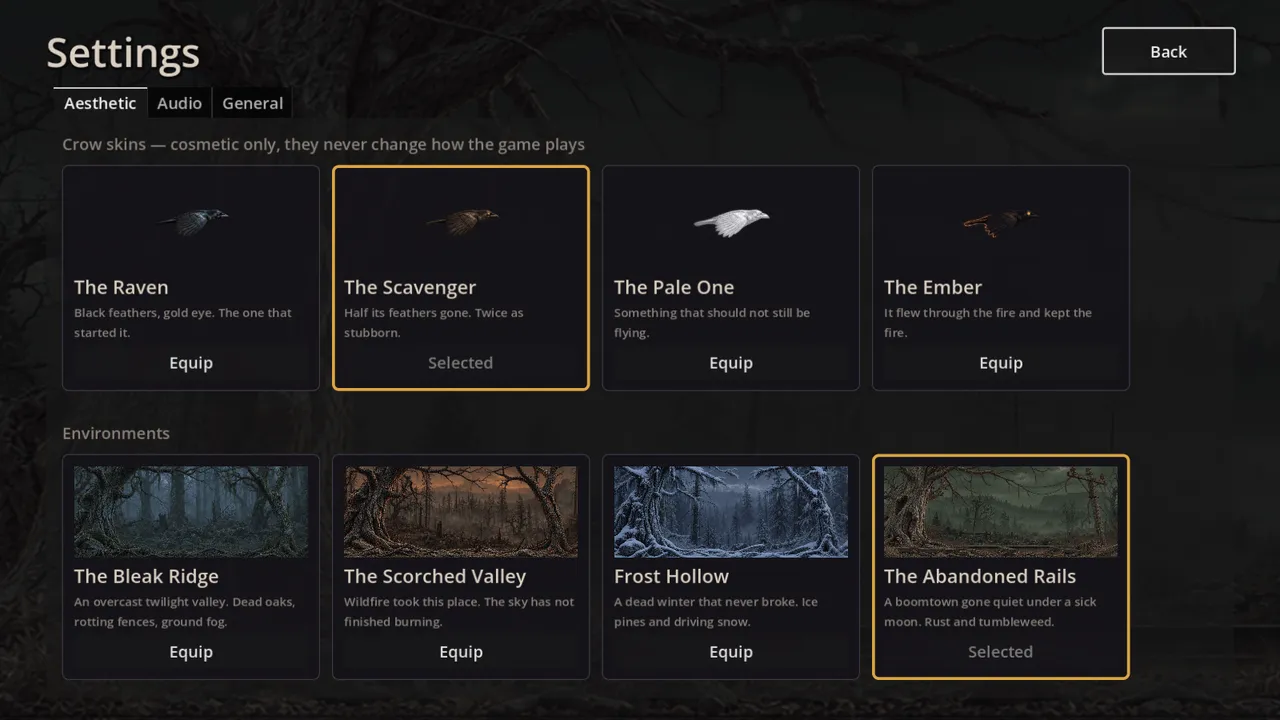Click the title Frost Hollow
This screenshot has height=720, width=1280.
coord(671,576)
